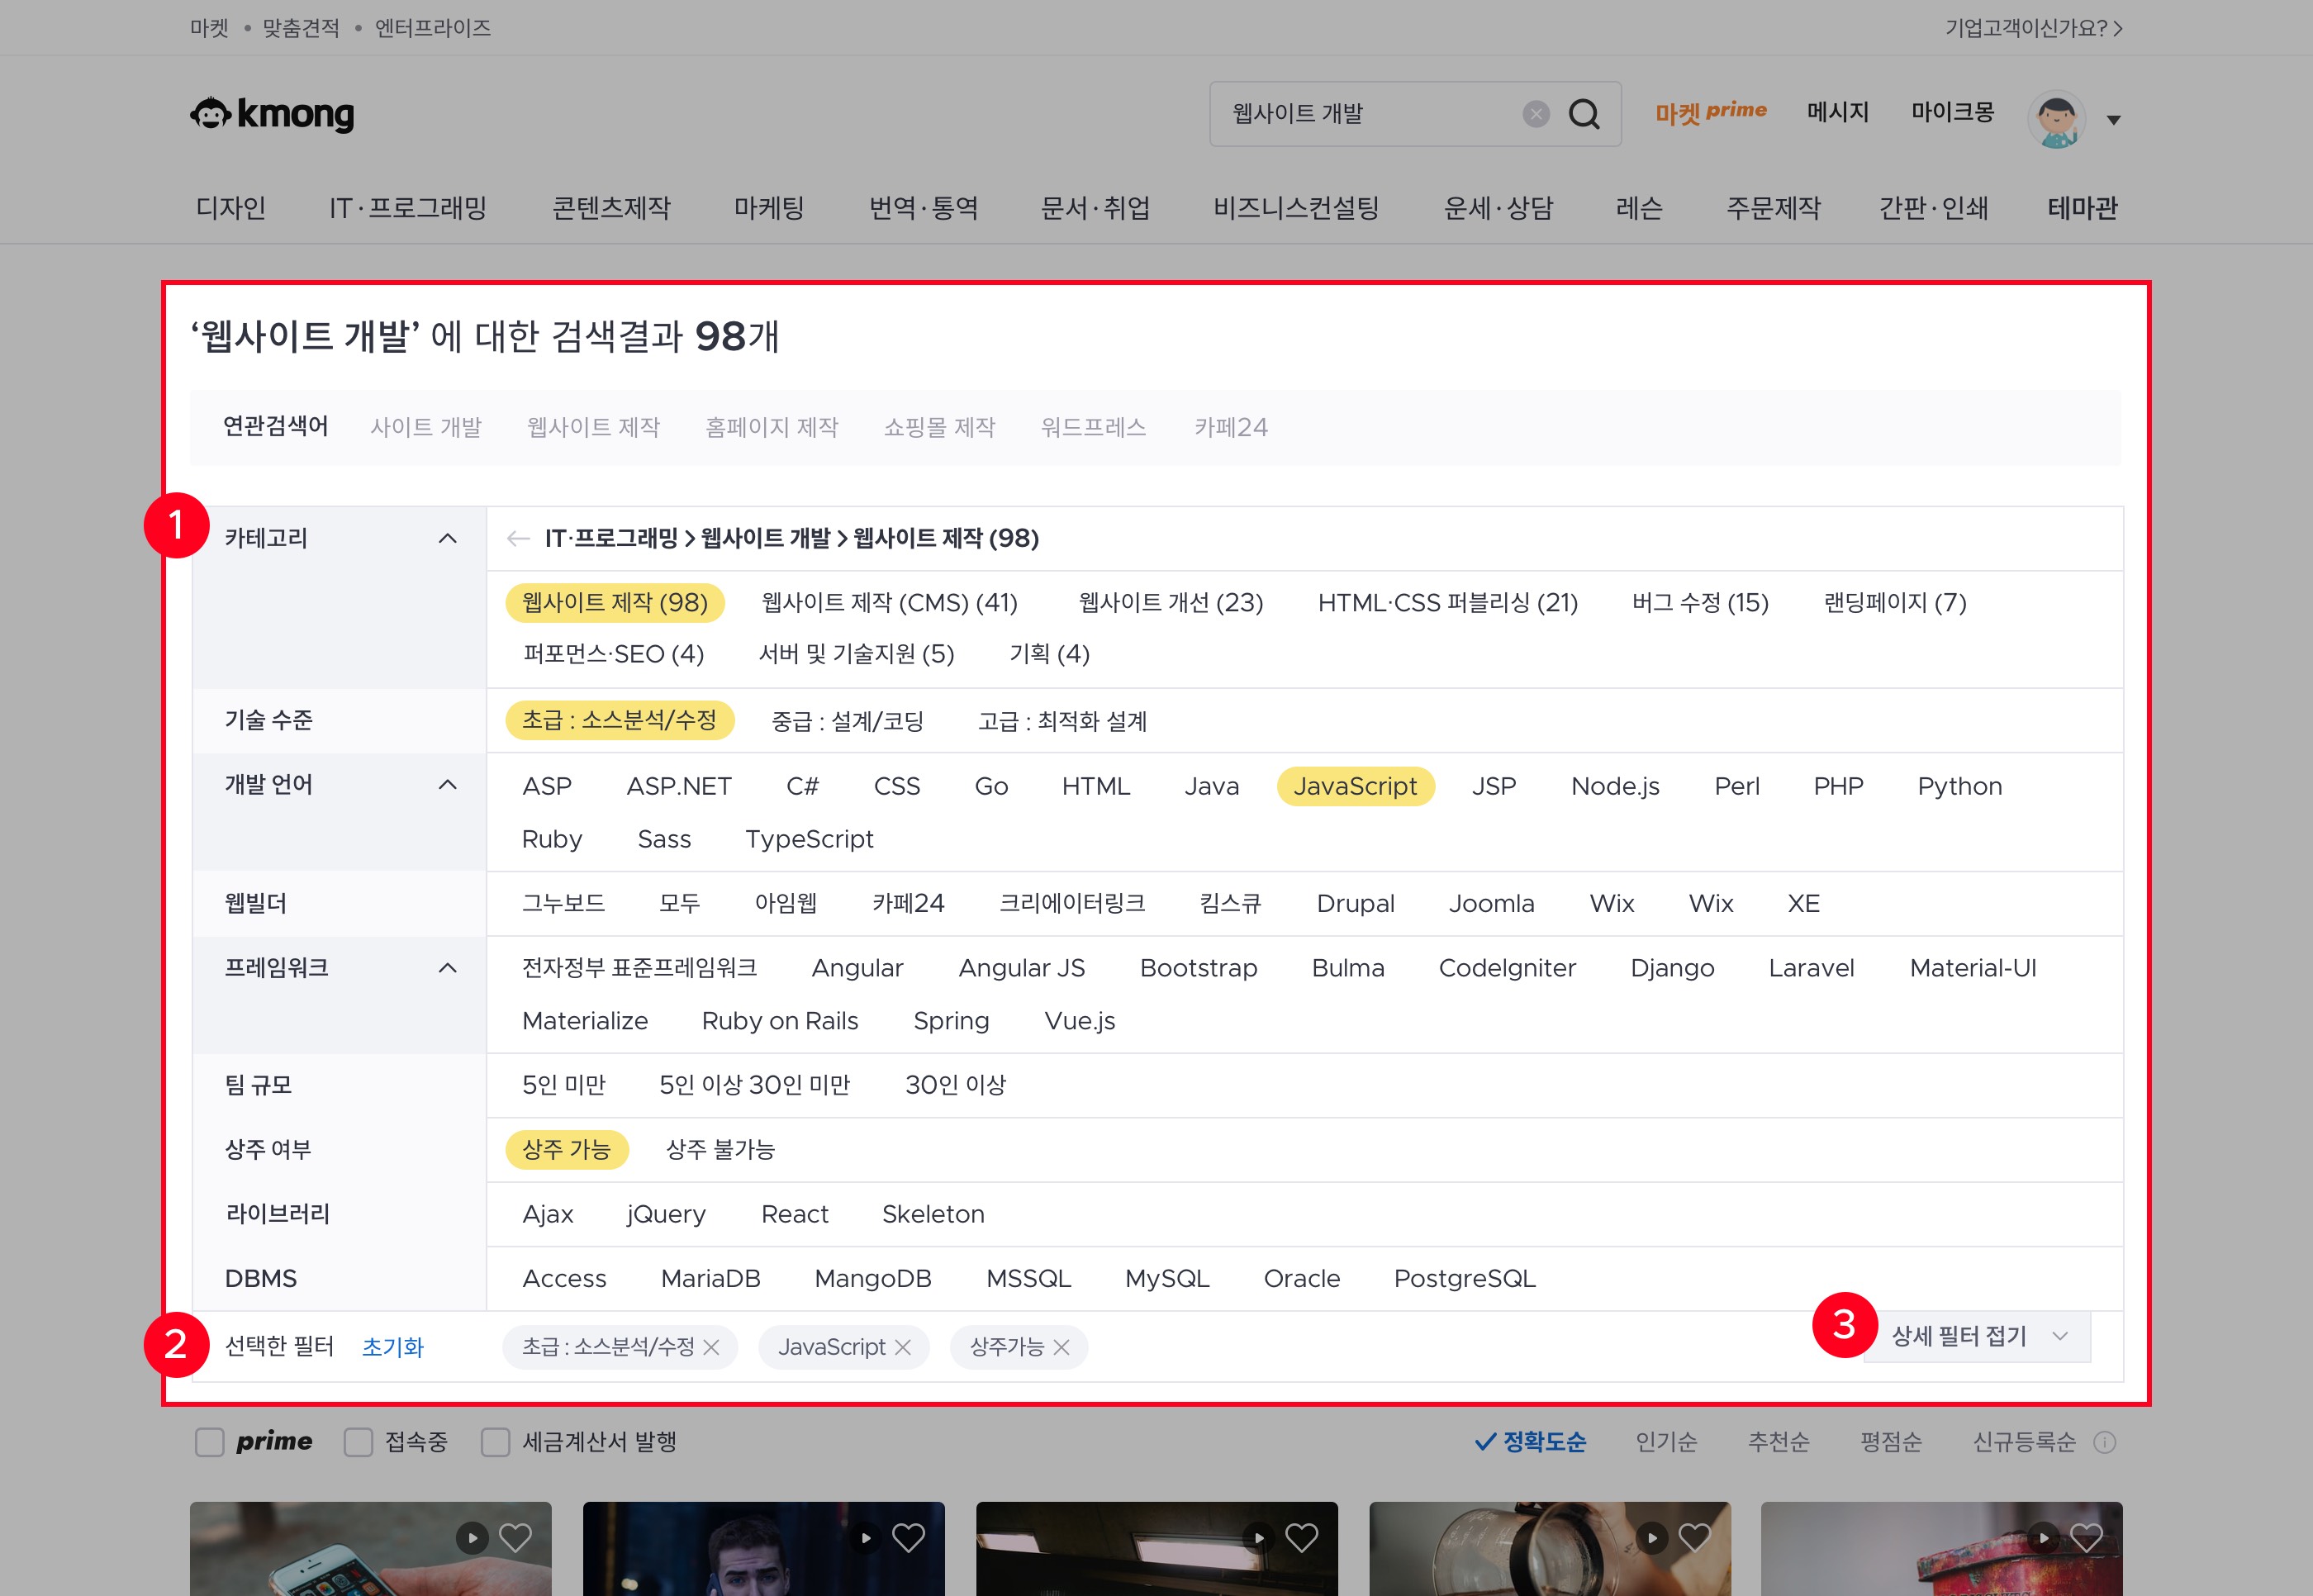Enable the prime checkbox
The height and width of the screenshot is (1596, 2313).
point(209,1442)
